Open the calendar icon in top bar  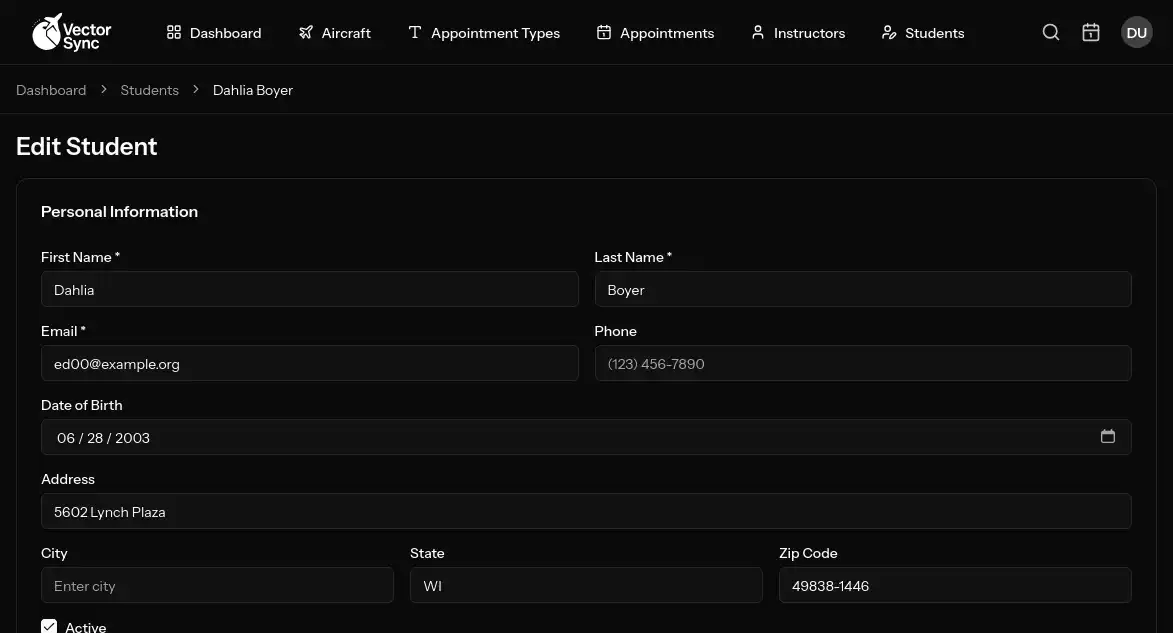click(1091, 33)
